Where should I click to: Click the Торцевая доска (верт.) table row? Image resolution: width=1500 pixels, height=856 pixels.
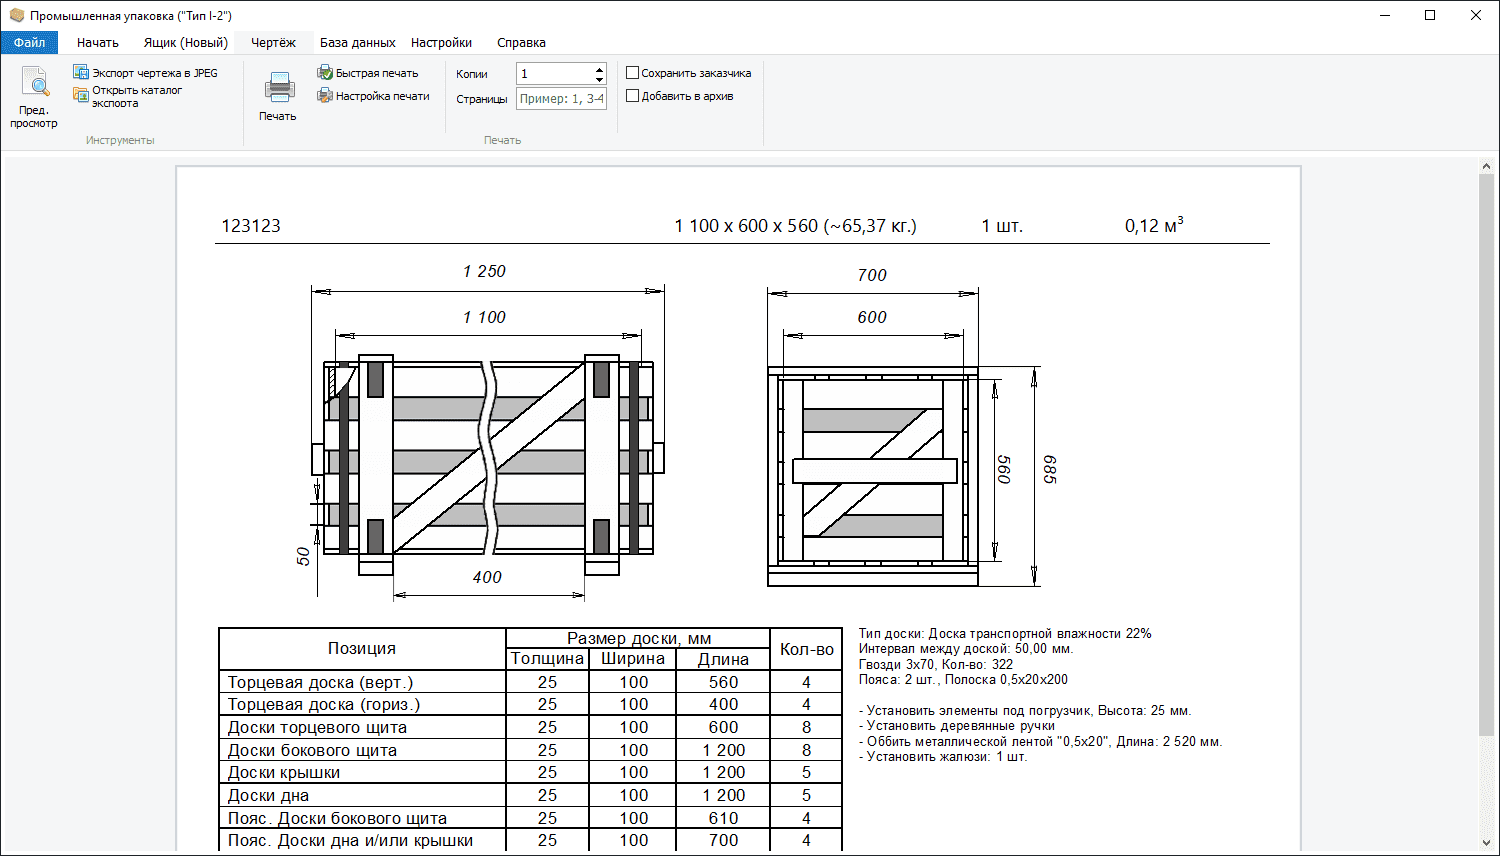[x=530, y=682]
